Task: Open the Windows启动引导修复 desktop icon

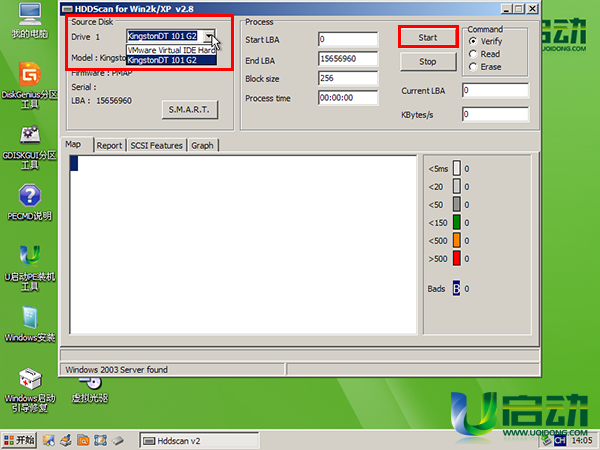Action: click(30, 390)
